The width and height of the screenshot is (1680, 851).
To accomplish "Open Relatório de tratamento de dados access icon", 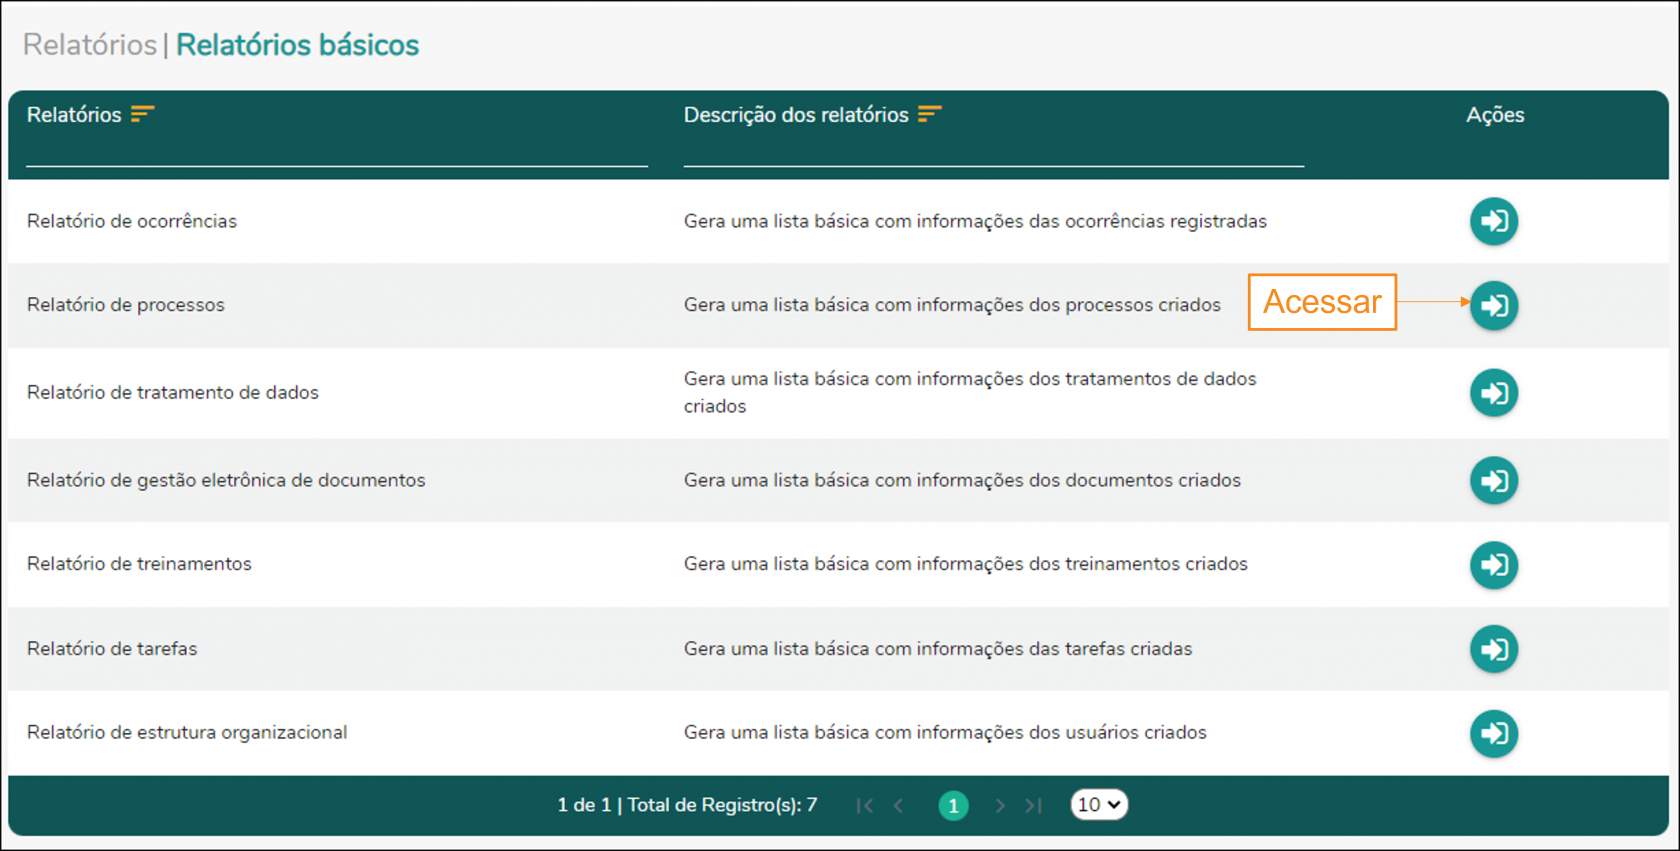I will pos(1494,393).
